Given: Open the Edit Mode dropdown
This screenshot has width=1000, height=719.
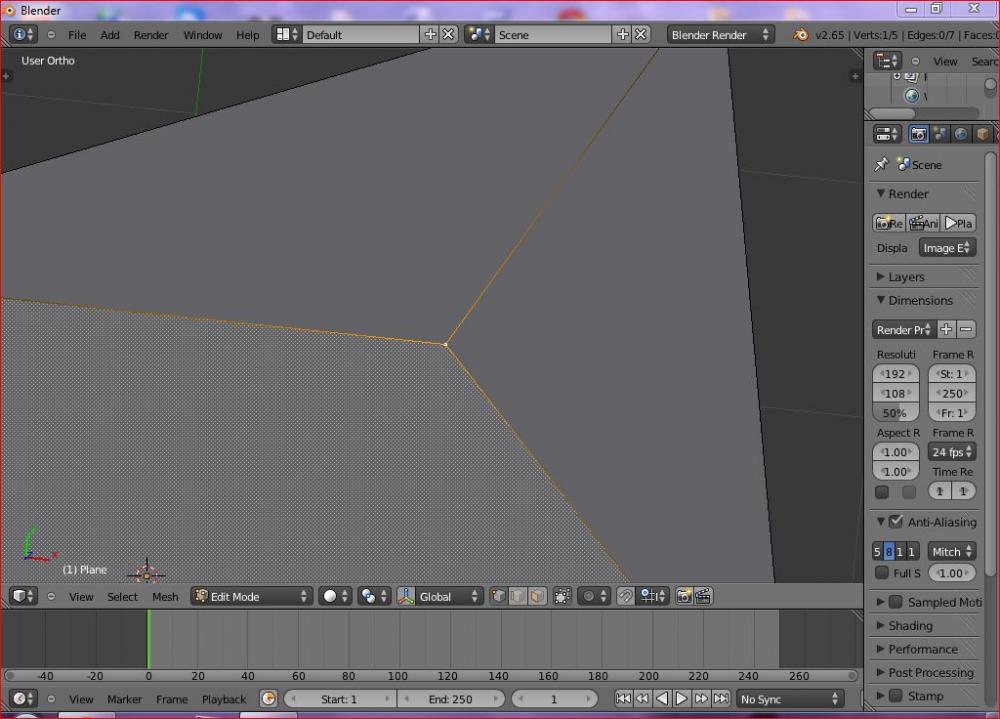Looking at the screenshot, I should tap(252, 596).
